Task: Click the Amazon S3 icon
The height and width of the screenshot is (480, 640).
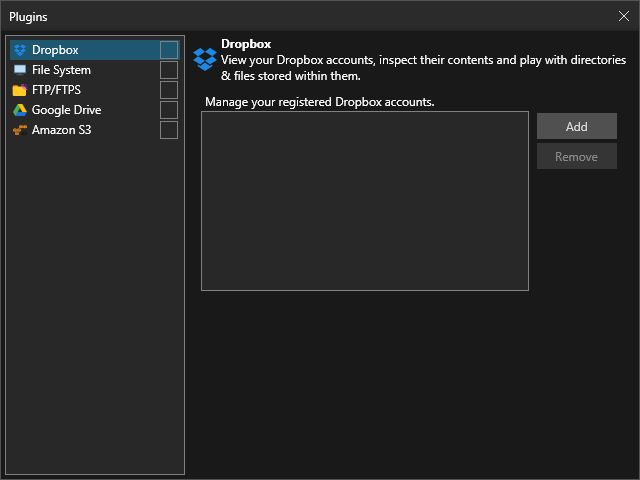Action: click(20, 130)
